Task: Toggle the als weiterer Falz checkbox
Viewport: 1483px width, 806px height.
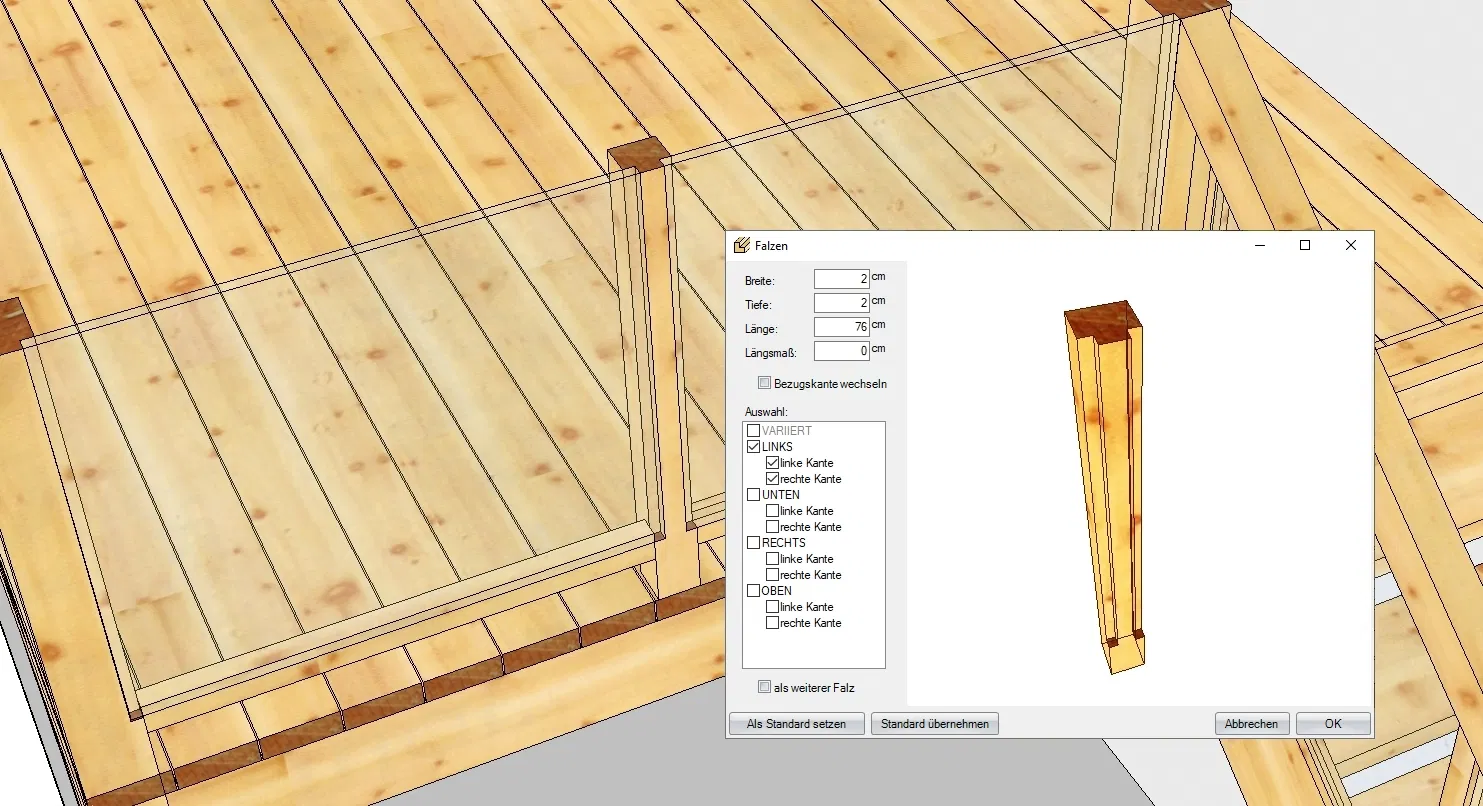Action: tap(765, 687)
